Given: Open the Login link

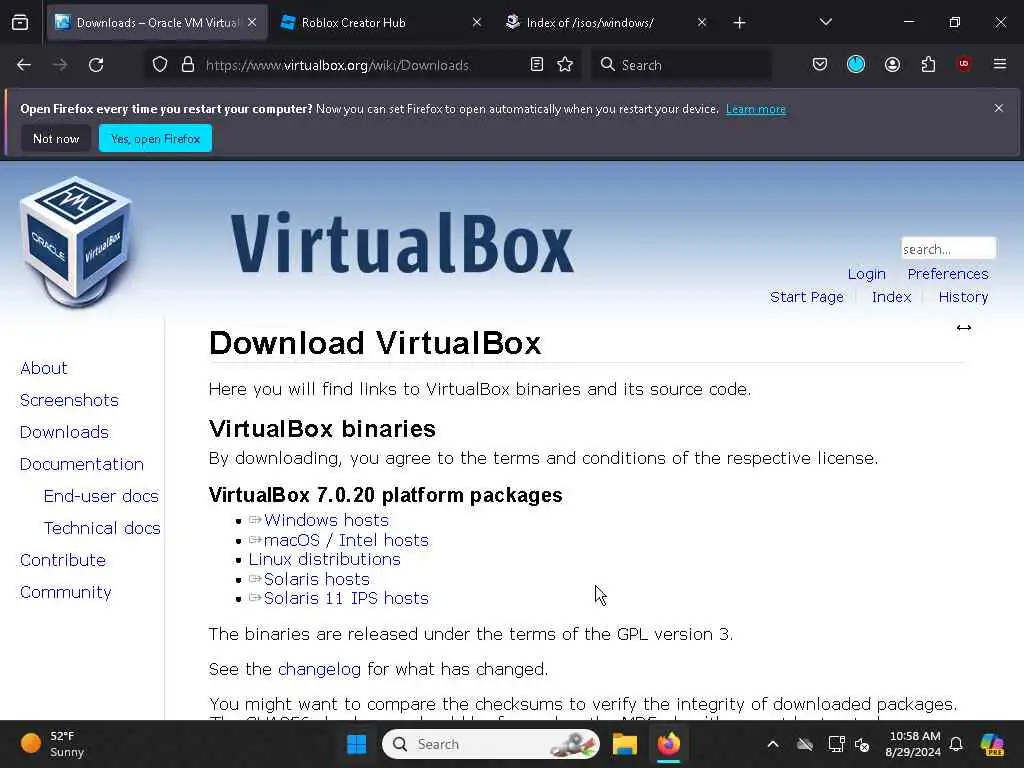Looking at the screenshot, I should (x=867, y=274).
